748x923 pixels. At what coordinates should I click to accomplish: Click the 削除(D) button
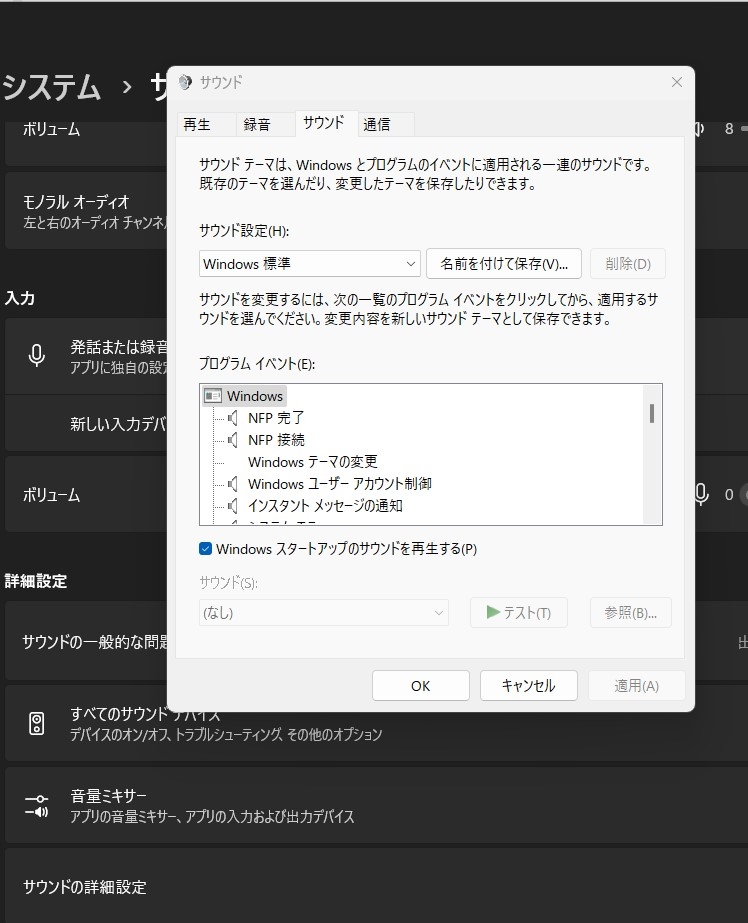tap(628, 264)
